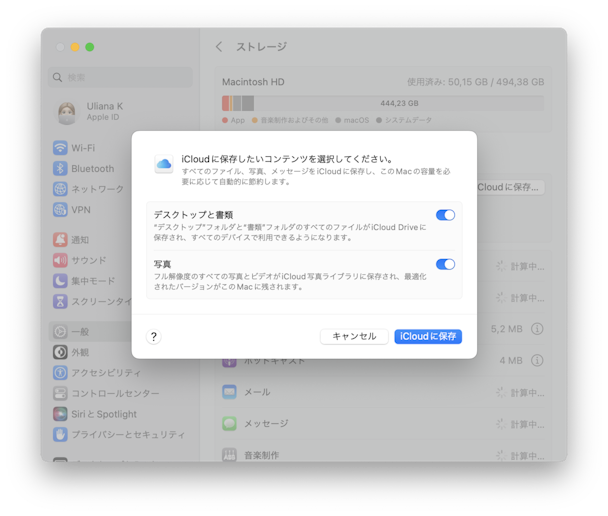Open the Uliana K Apple ID profile
This screenshot has width=608, height=516.
[88, 112]
